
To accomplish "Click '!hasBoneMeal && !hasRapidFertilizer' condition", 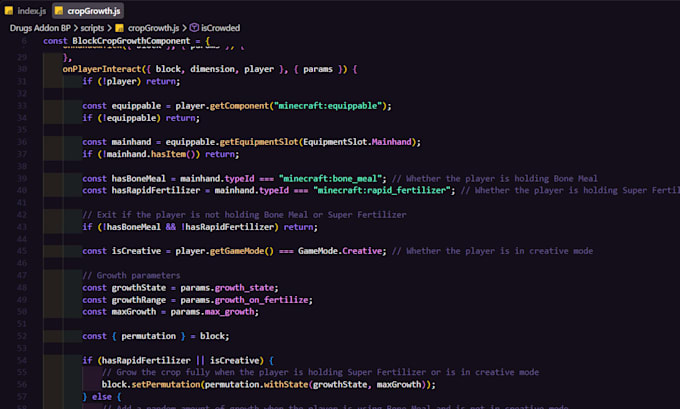I will click(188, 227).
